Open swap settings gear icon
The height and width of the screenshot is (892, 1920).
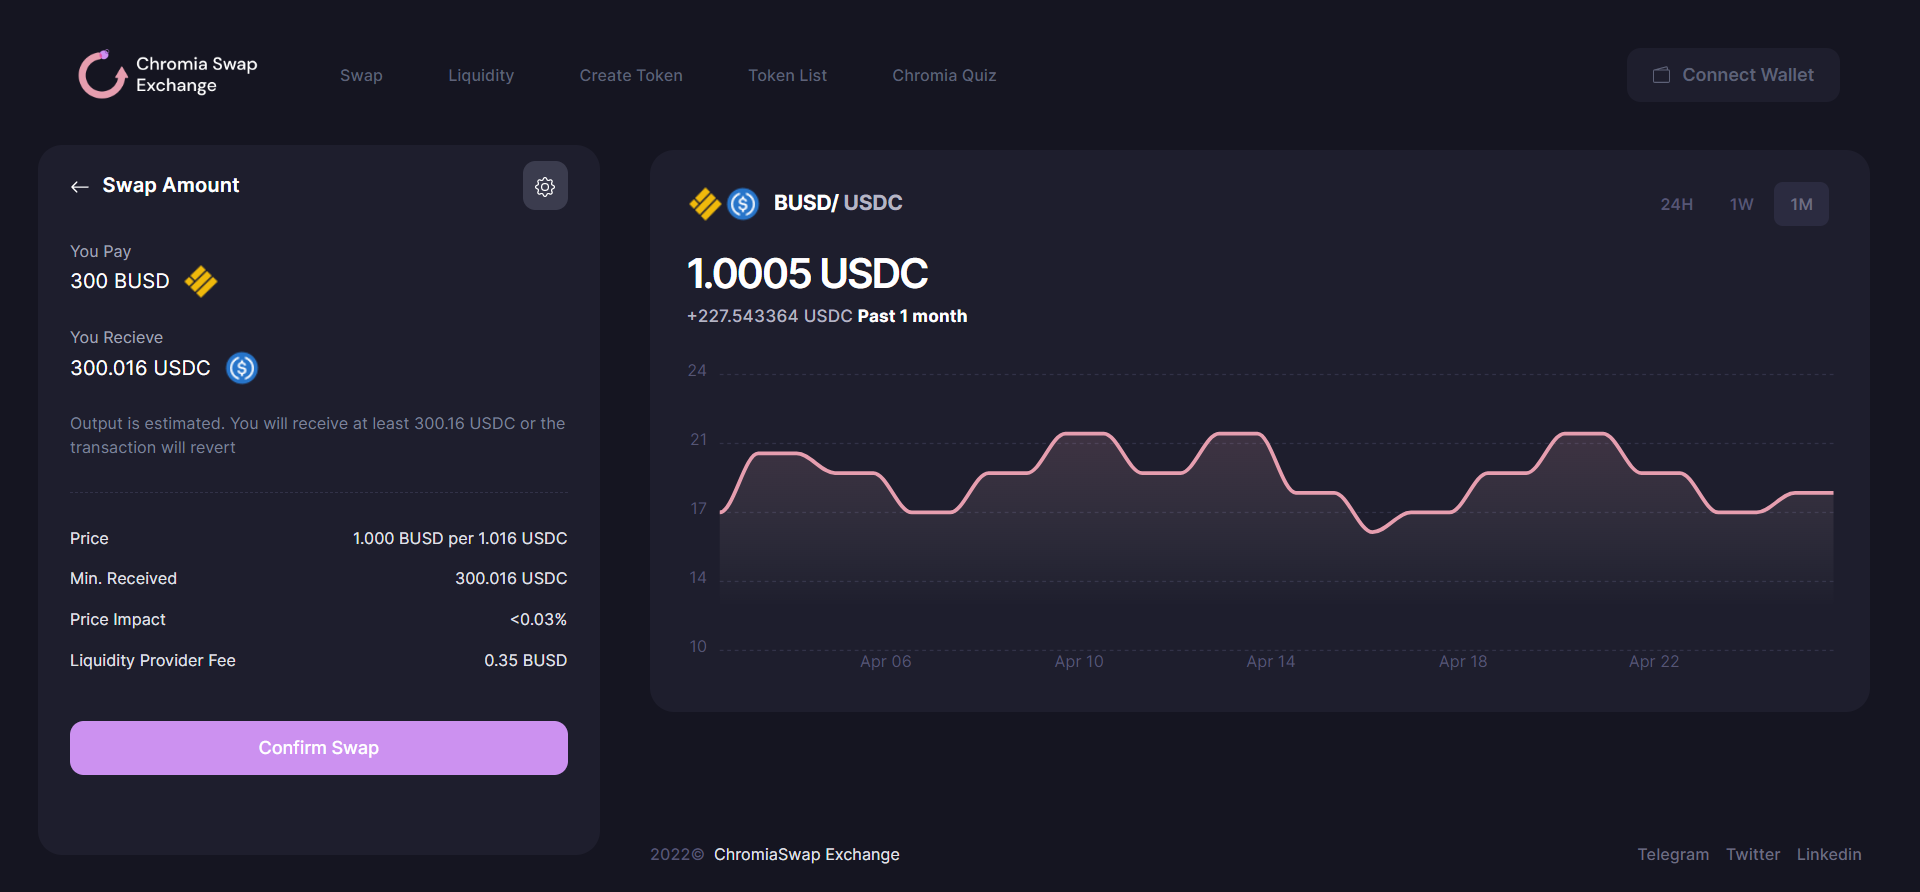(x=545, y=186)
